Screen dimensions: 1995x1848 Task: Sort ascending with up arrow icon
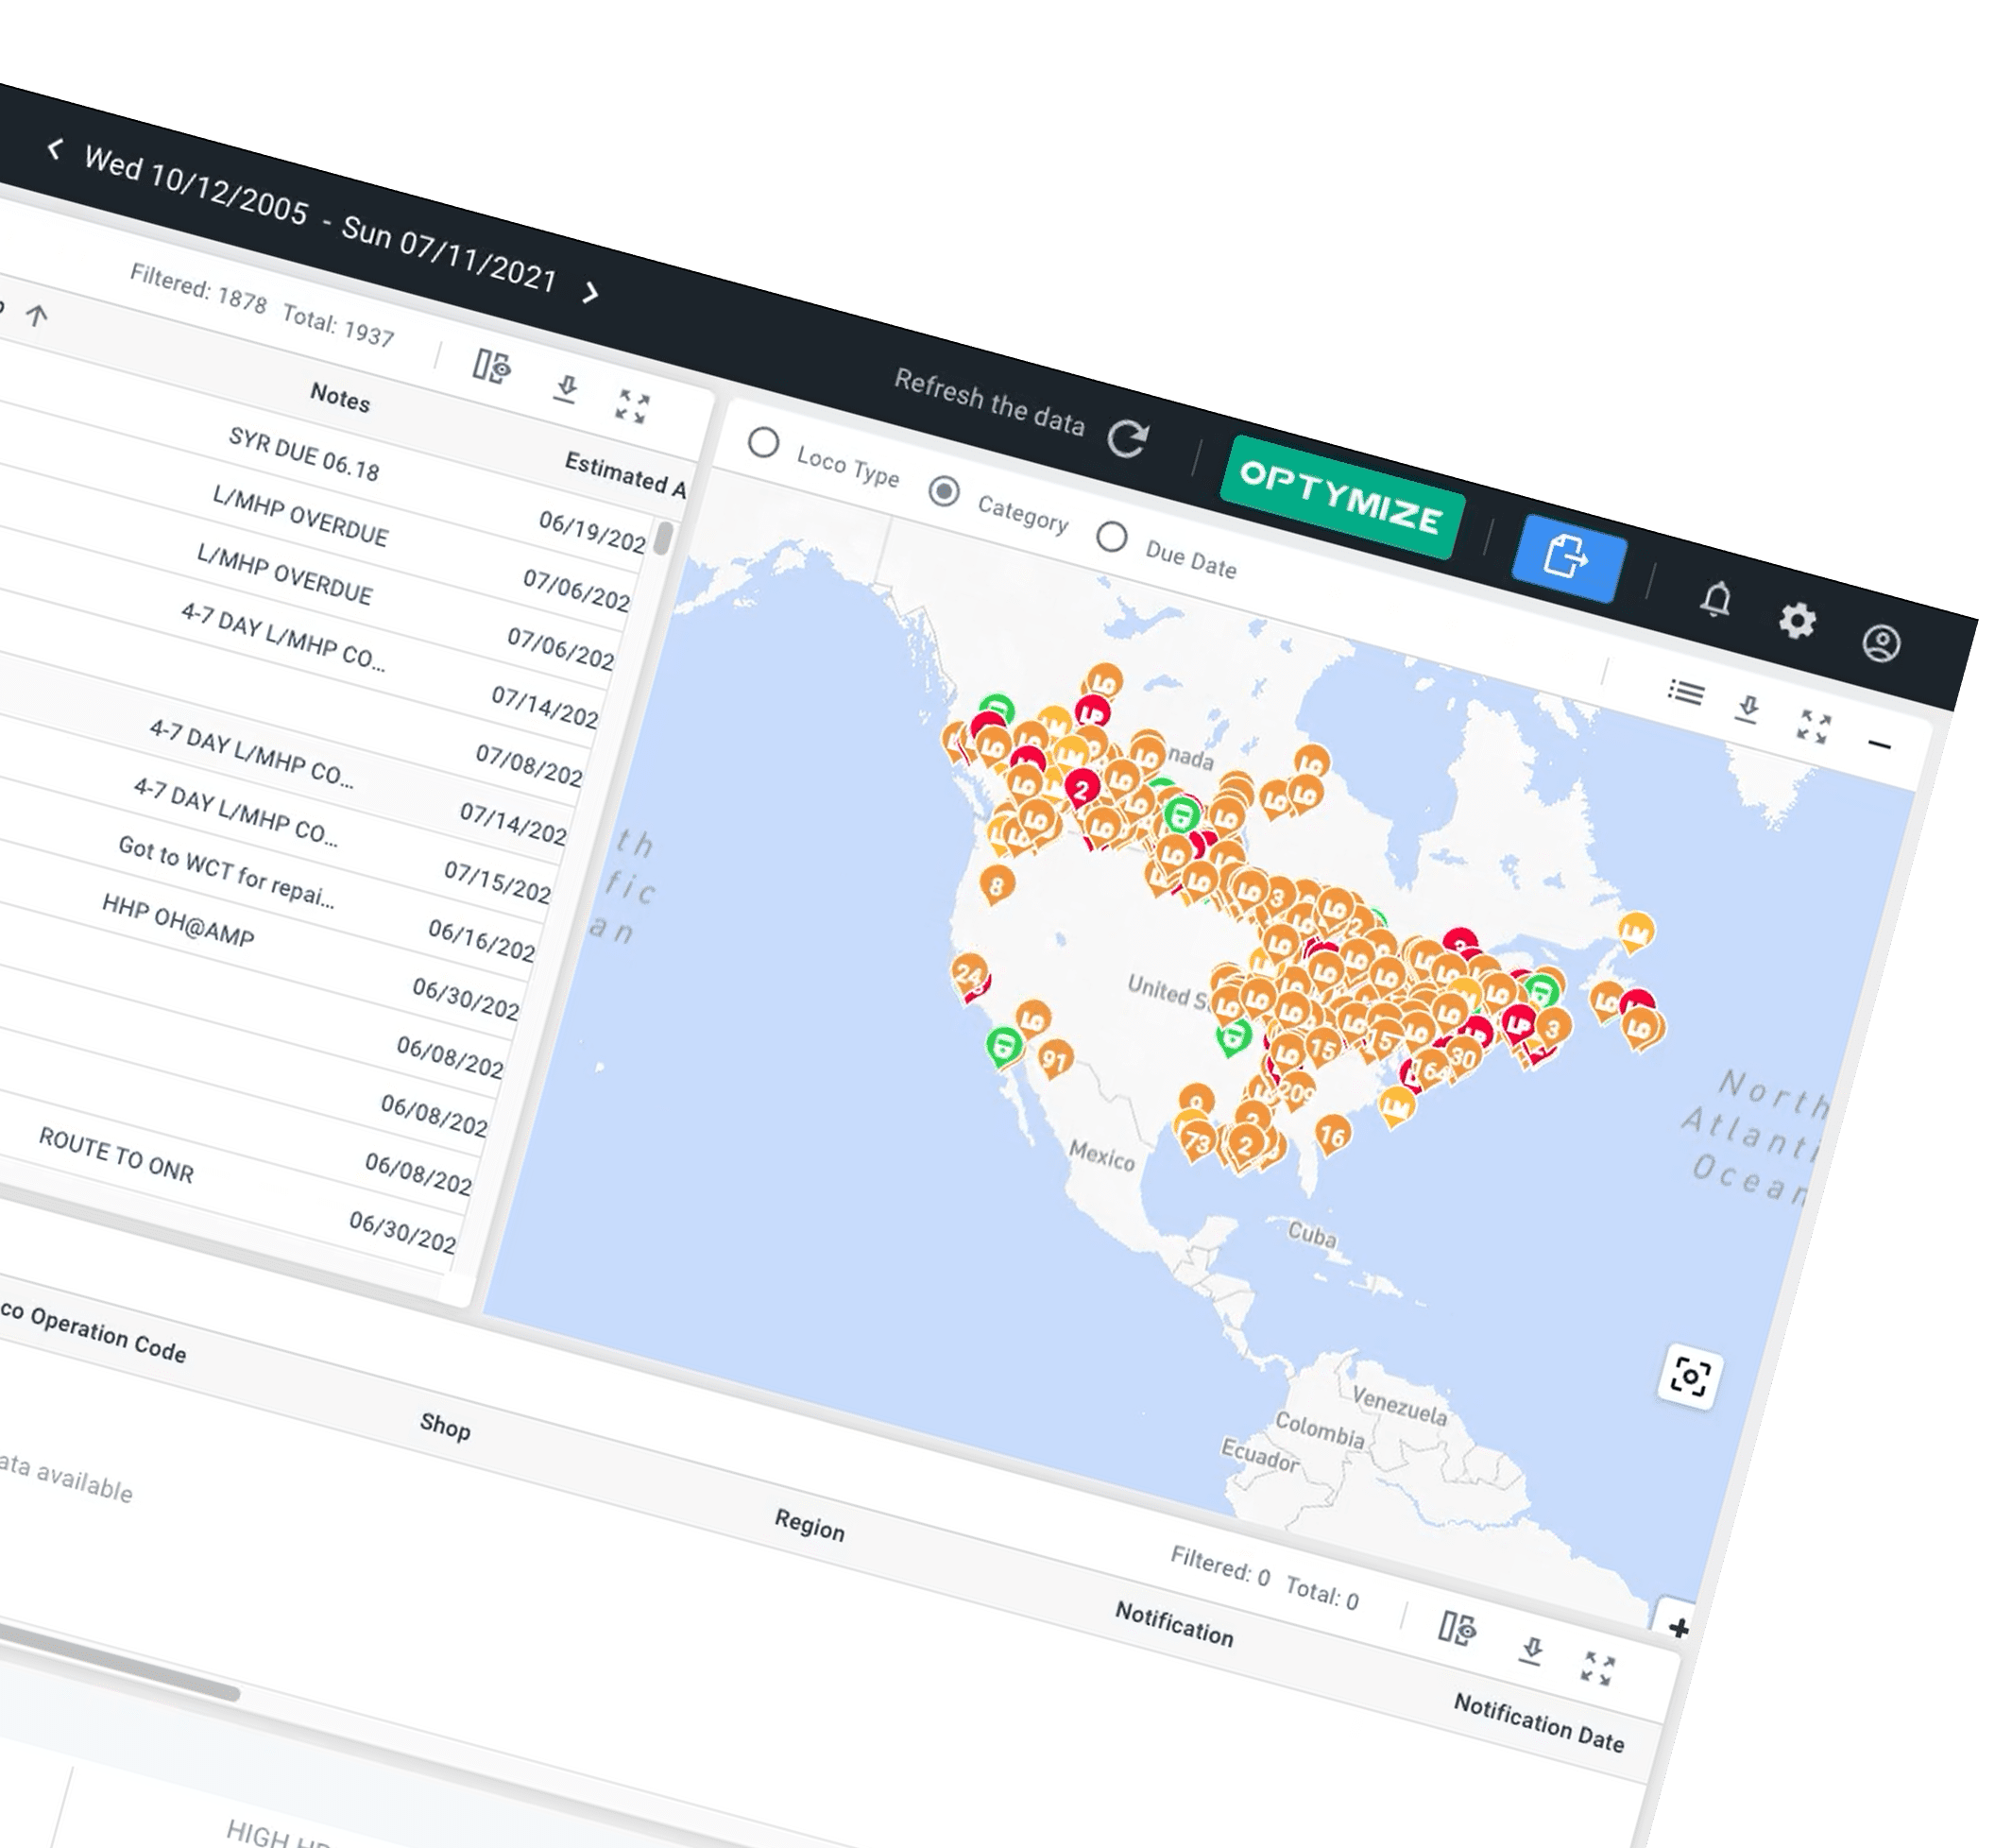(37, 316)
